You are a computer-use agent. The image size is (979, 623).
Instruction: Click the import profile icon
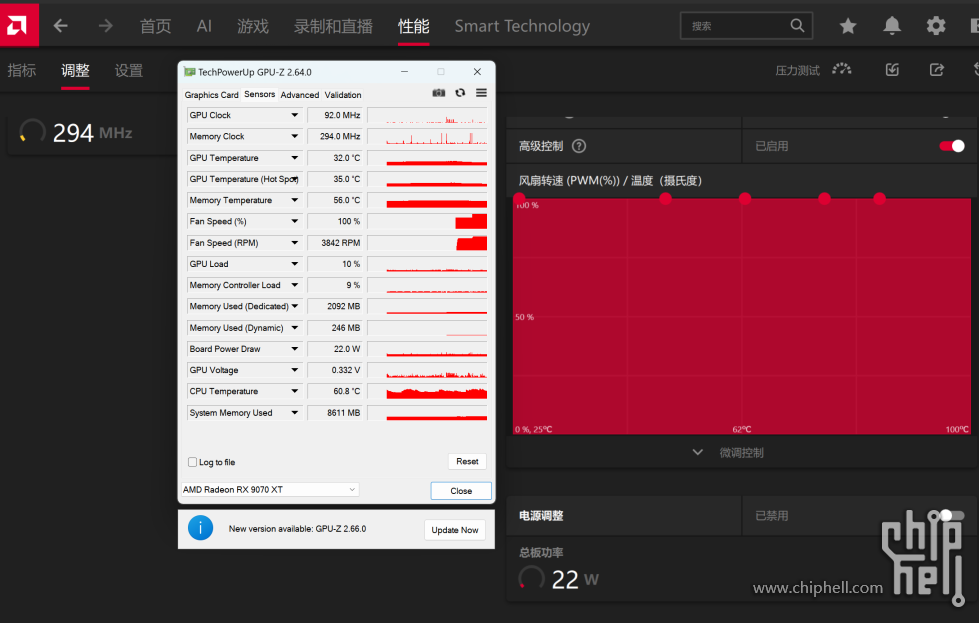[892, 69]
